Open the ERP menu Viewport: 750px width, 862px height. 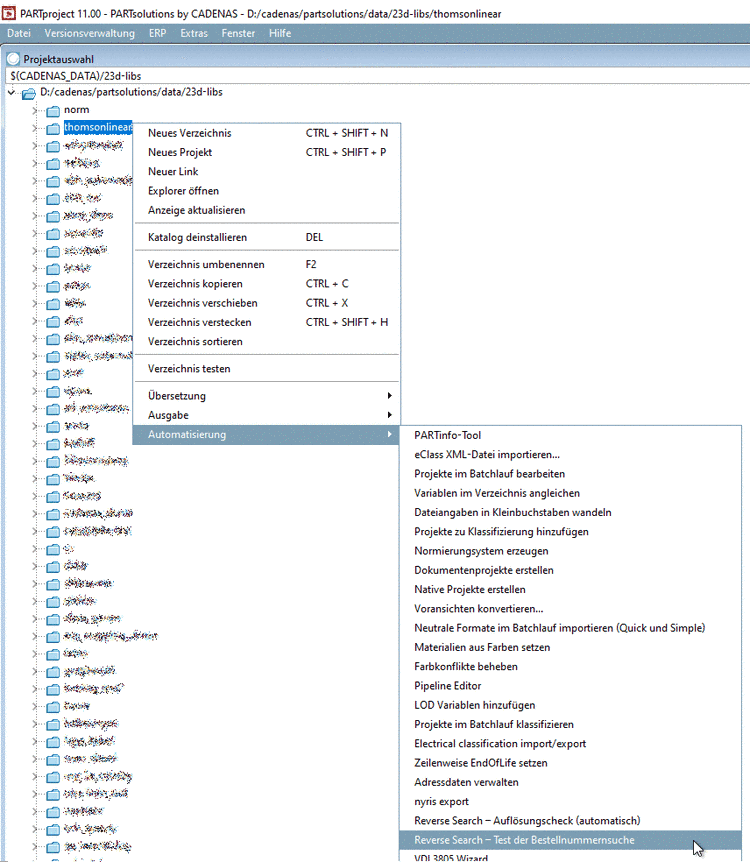pyautogui.click(x=157, y=33)
